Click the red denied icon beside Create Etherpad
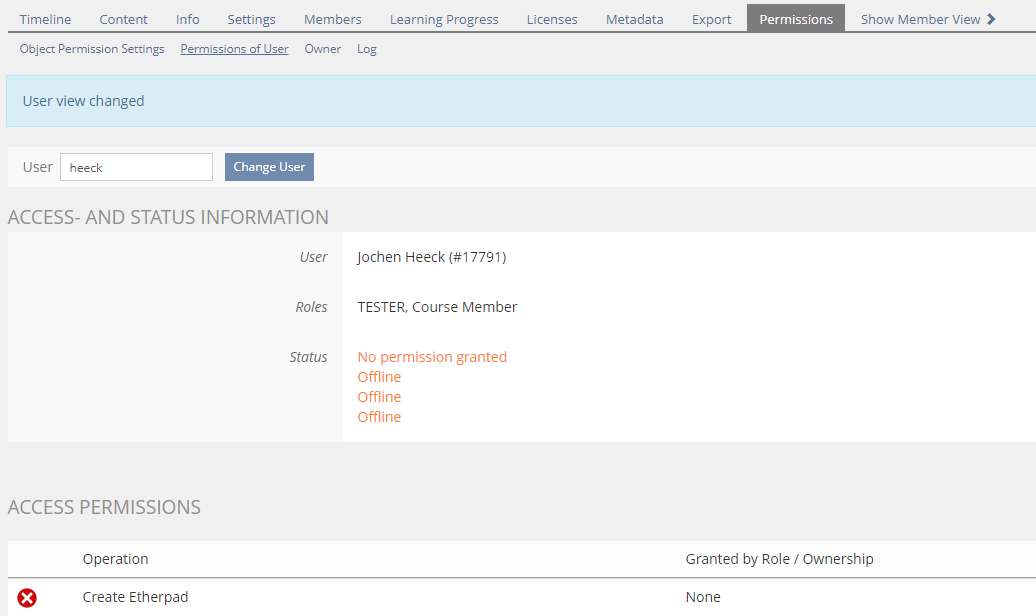The width and height of the screenshot is (1036, 616). click(x=27, y=598)
